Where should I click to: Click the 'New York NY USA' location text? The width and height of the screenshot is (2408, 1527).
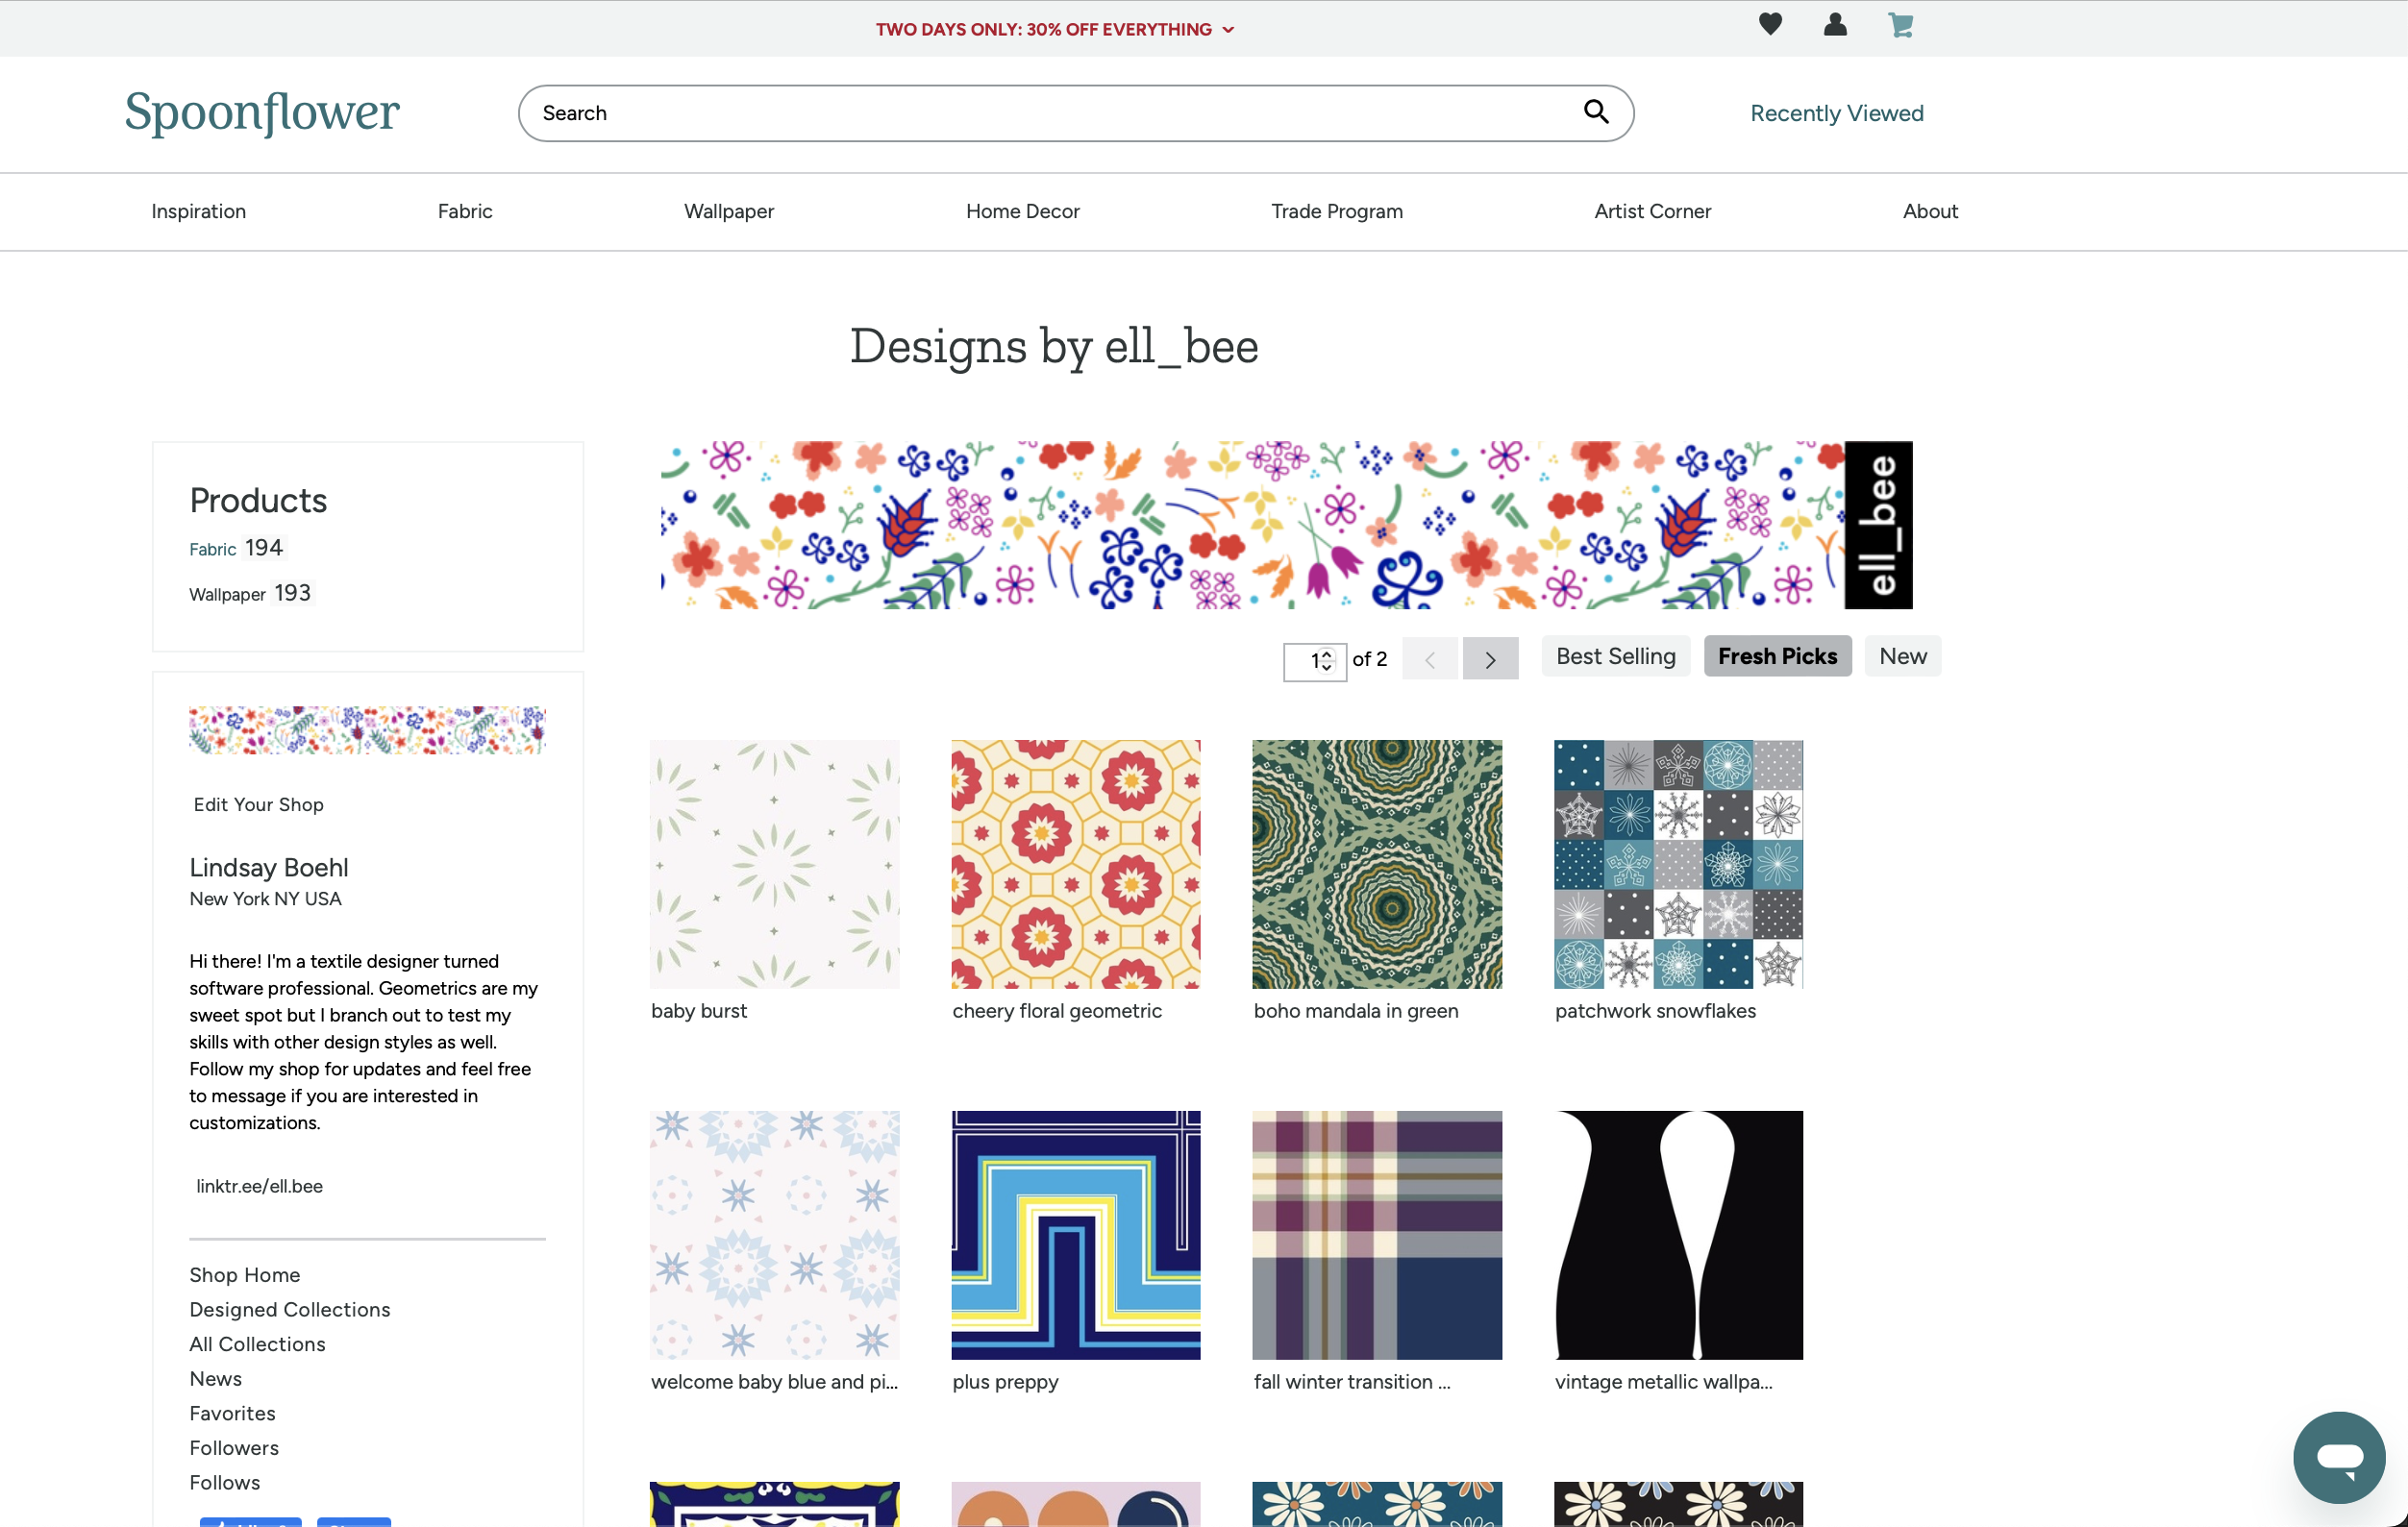[x=265, y=899]
